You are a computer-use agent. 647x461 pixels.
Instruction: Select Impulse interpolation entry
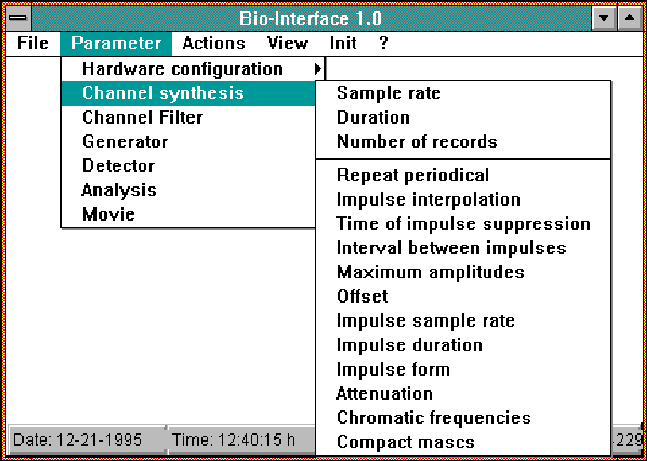(428, 199)
